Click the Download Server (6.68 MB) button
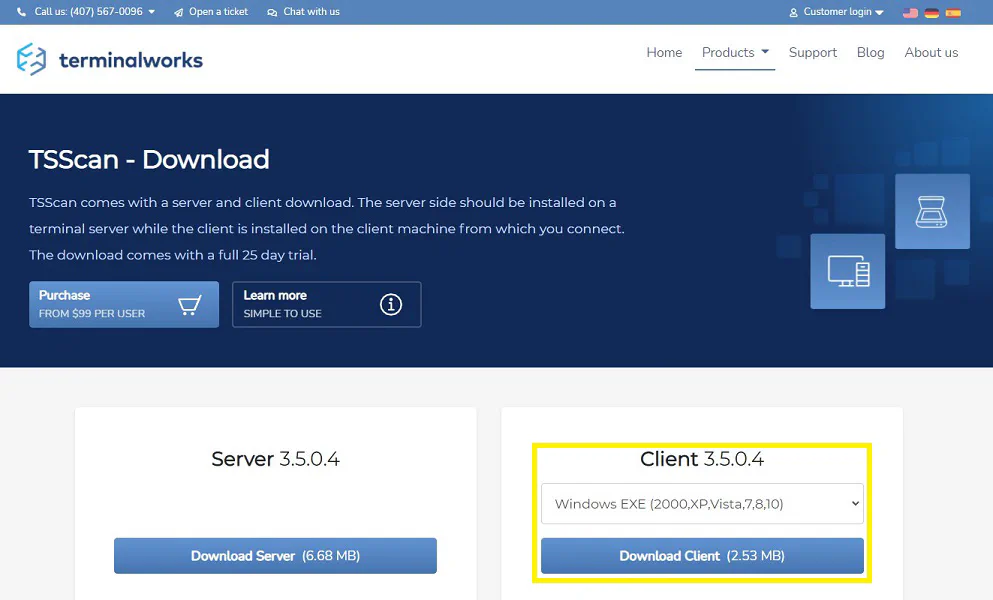Image resolution: width=993 pixels, height=600 pixels. coord(275,556)
